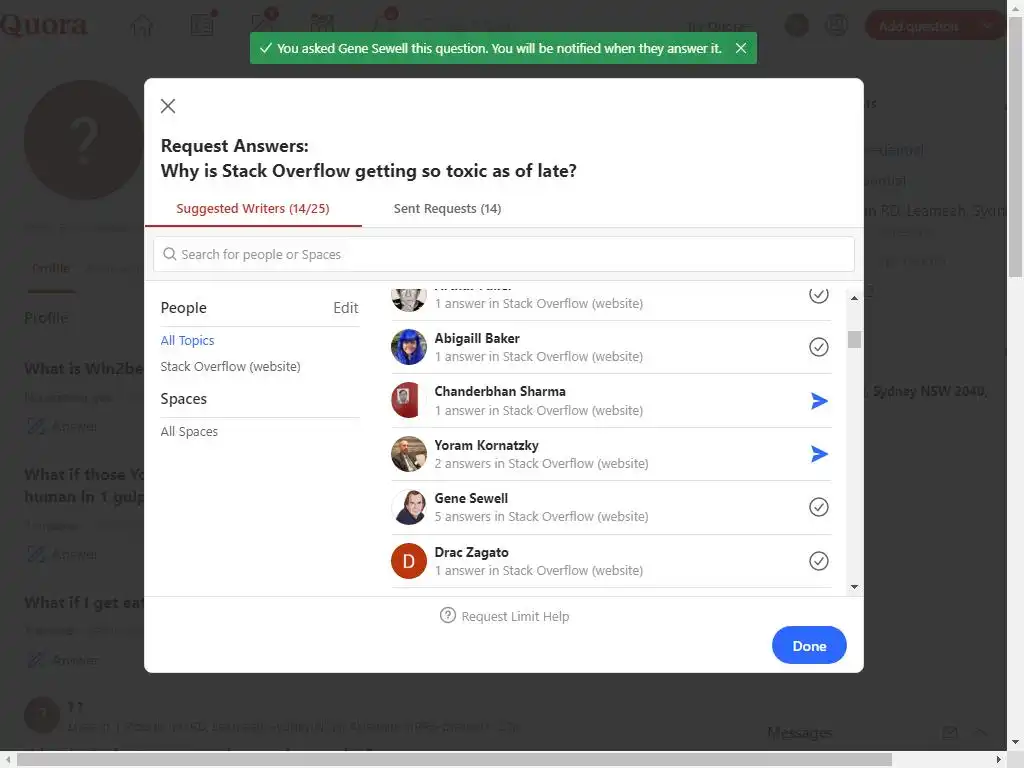Open Gene Sewell's profile picture

pyautogui.click(x=409, y=507)
